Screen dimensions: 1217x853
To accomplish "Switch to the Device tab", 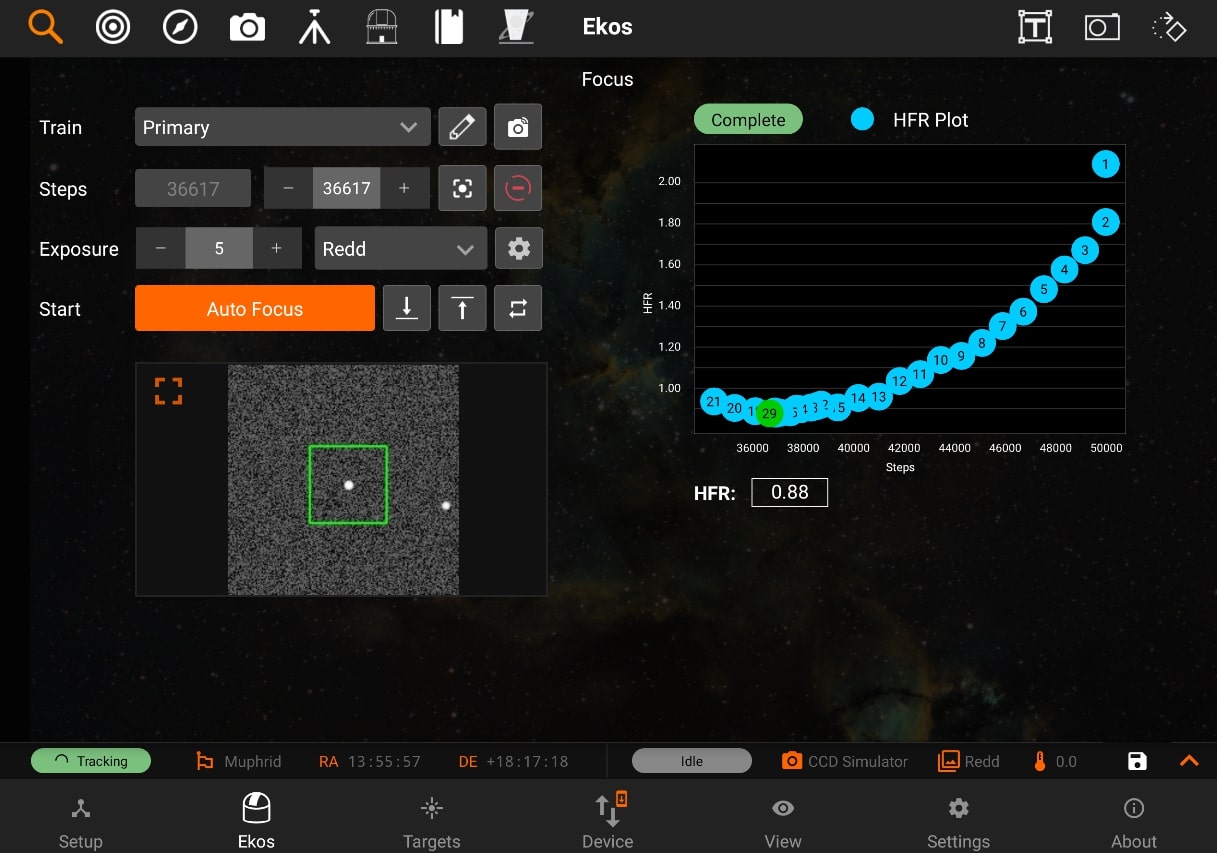I will pos(608,822).
